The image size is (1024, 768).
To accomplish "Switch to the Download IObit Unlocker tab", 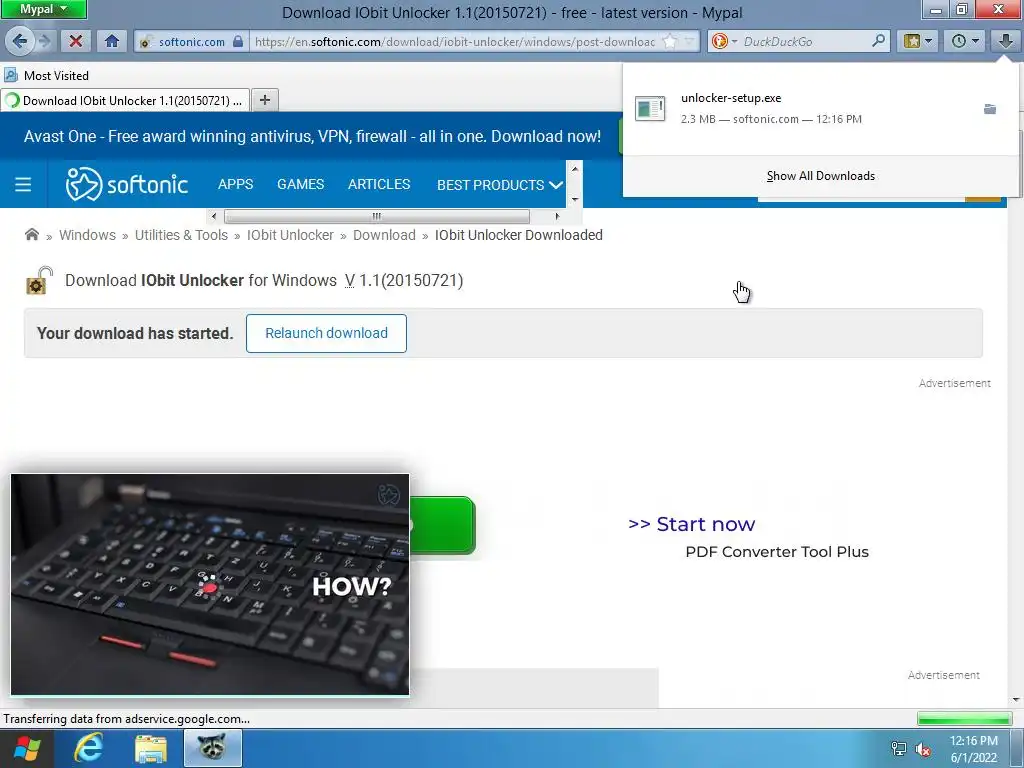I will pyautogui.click(x=125, y=100).
